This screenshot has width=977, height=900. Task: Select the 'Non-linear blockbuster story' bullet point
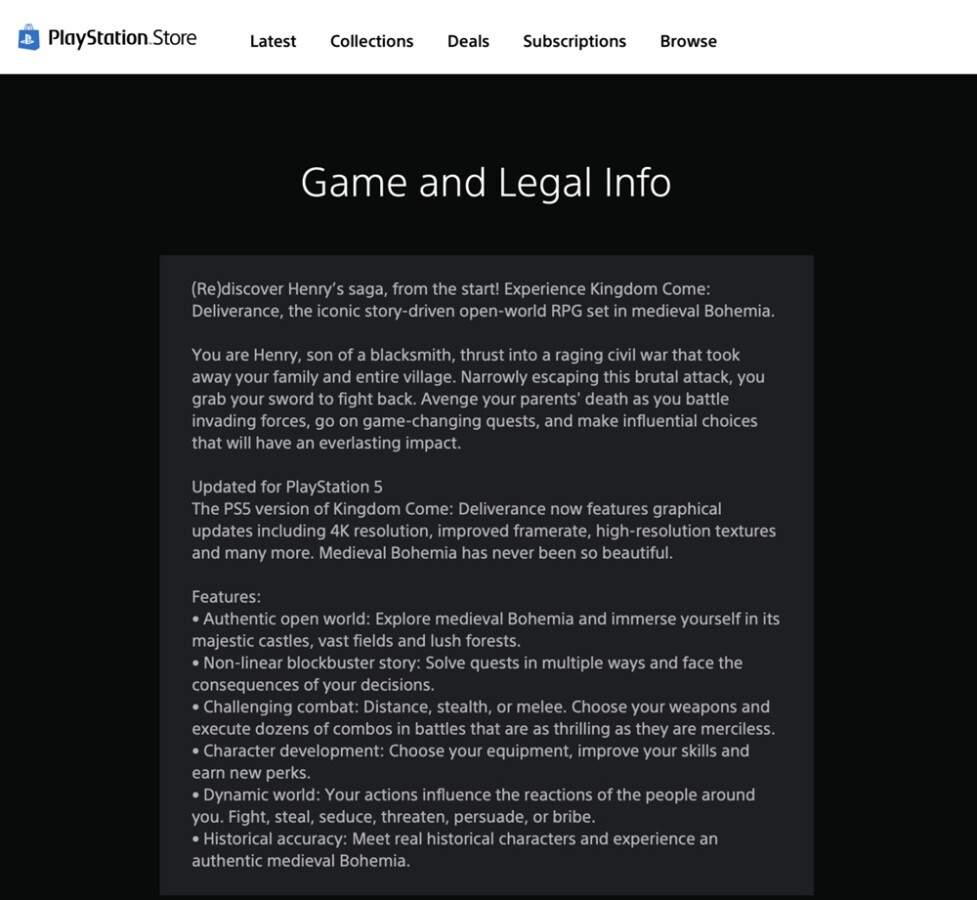(467, 673)
